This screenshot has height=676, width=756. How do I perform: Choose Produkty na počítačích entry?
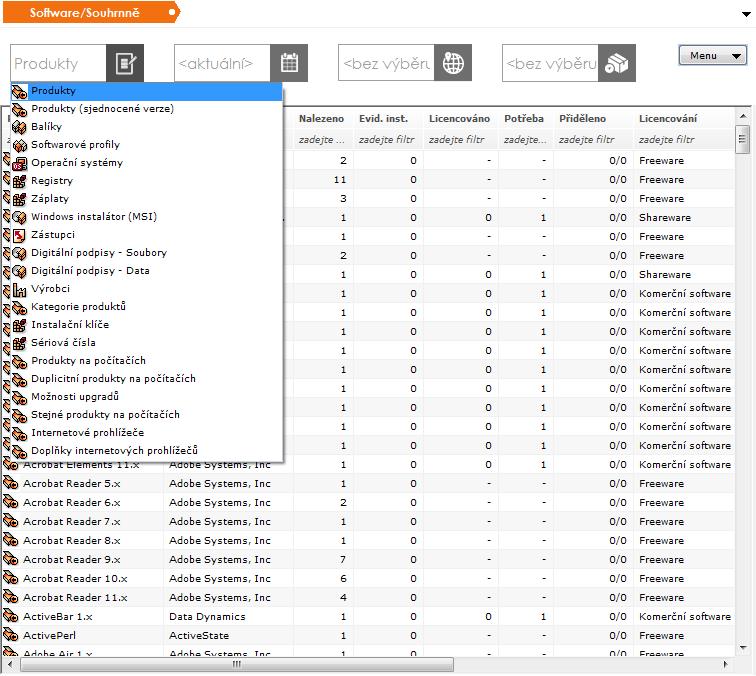tap(147, 361)
